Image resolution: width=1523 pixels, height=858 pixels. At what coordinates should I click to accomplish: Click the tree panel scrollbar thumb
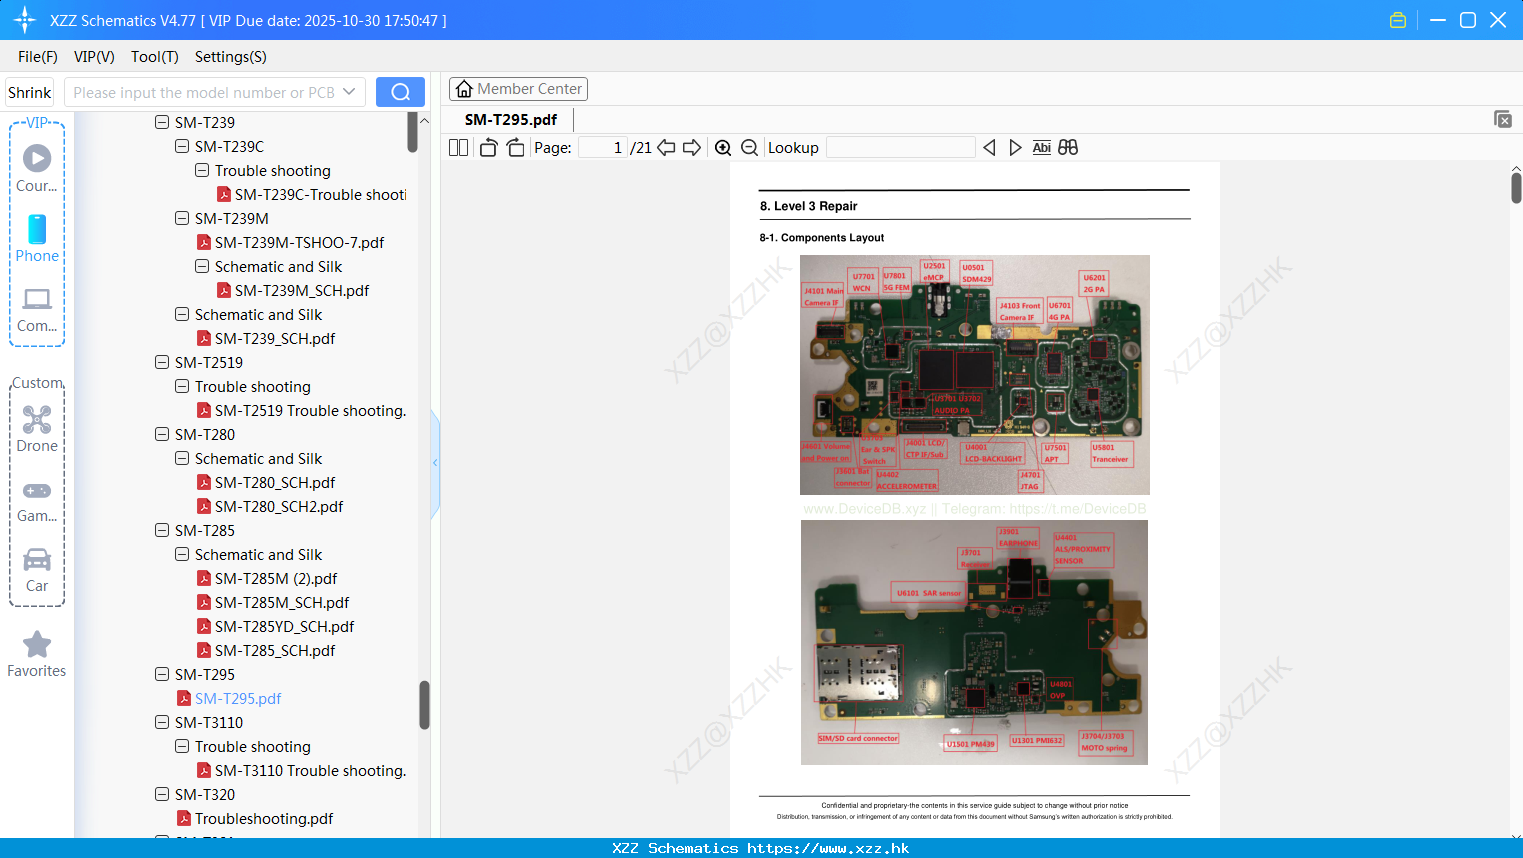[x=424, y=705]
